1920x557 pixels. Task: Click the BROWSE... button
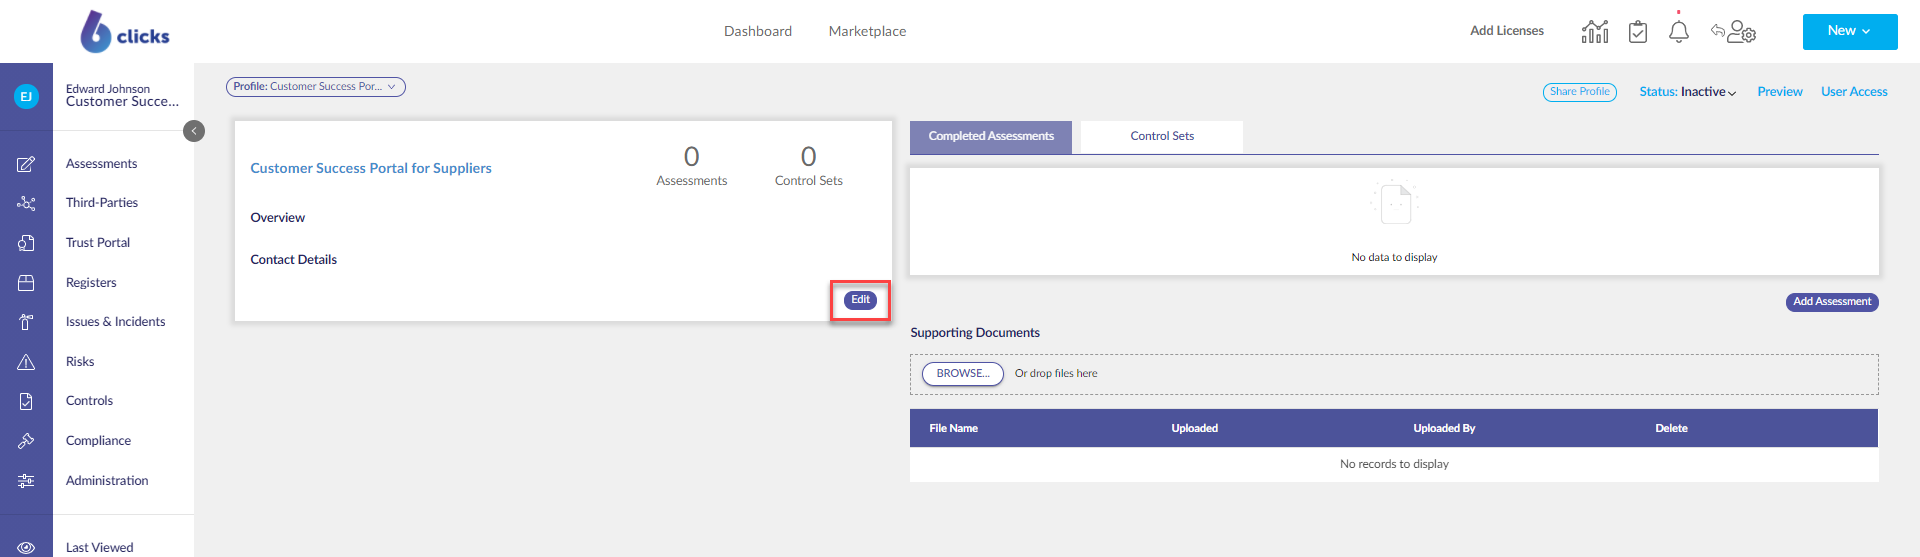963,374
